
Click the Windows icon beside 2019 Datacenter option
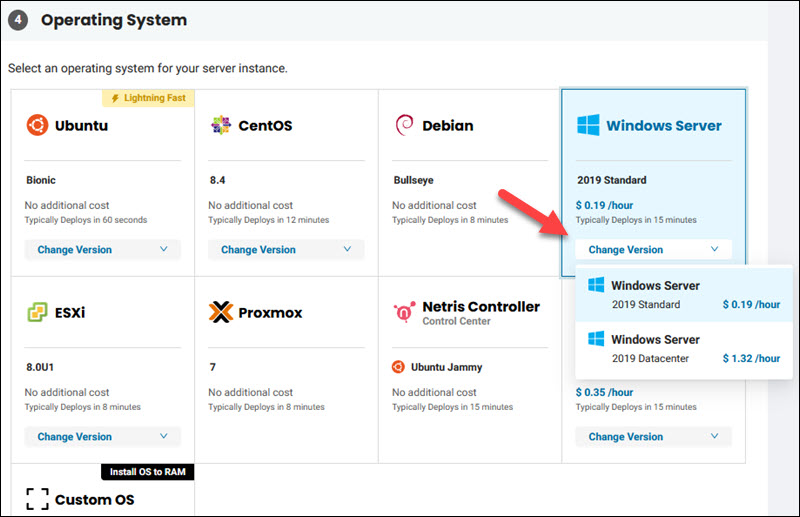[x=596, y=339]
